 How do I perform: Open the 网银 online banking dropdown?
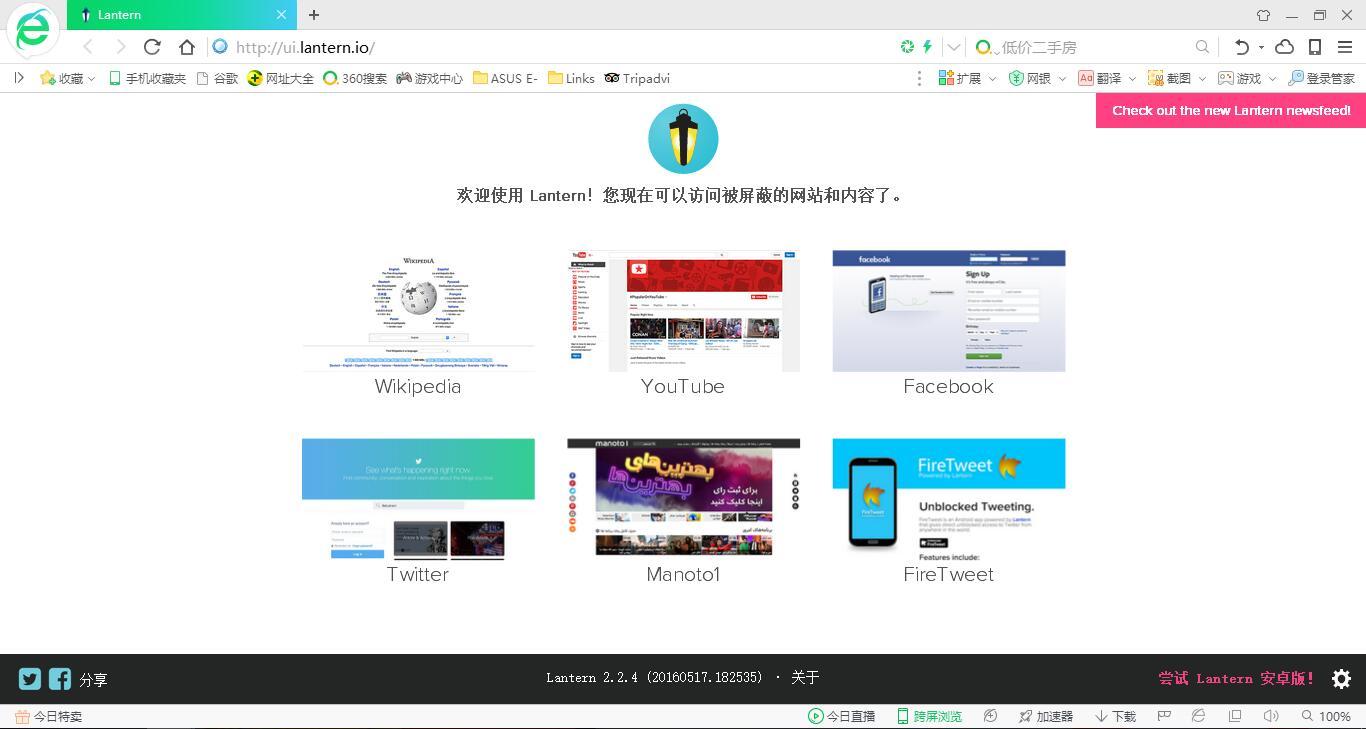pos(1037,78)
